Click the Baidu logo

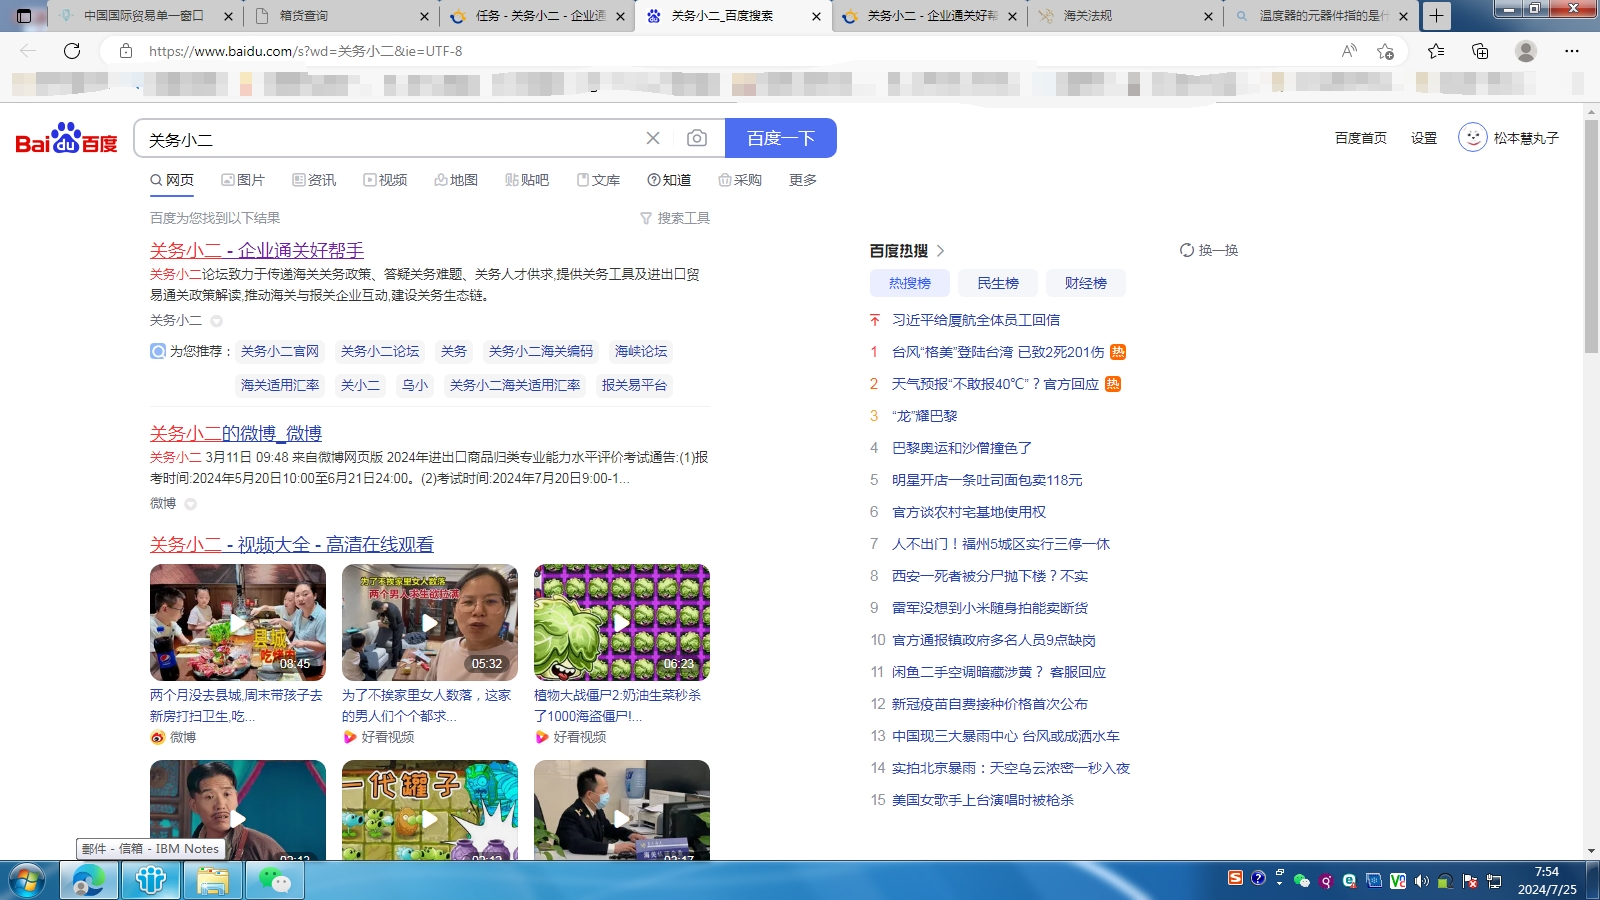pyautogui.click(x=66, y=138)
